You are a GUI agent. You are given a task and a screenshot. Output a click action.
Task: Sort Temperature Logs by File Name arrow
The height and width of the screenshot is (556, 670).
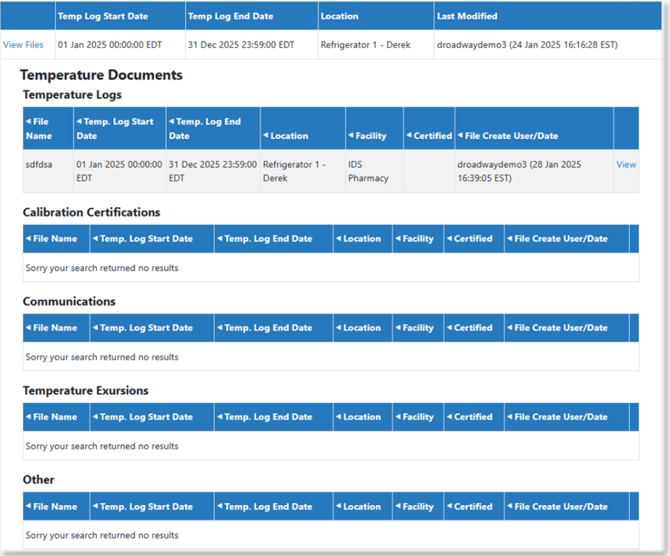point(28,121)
